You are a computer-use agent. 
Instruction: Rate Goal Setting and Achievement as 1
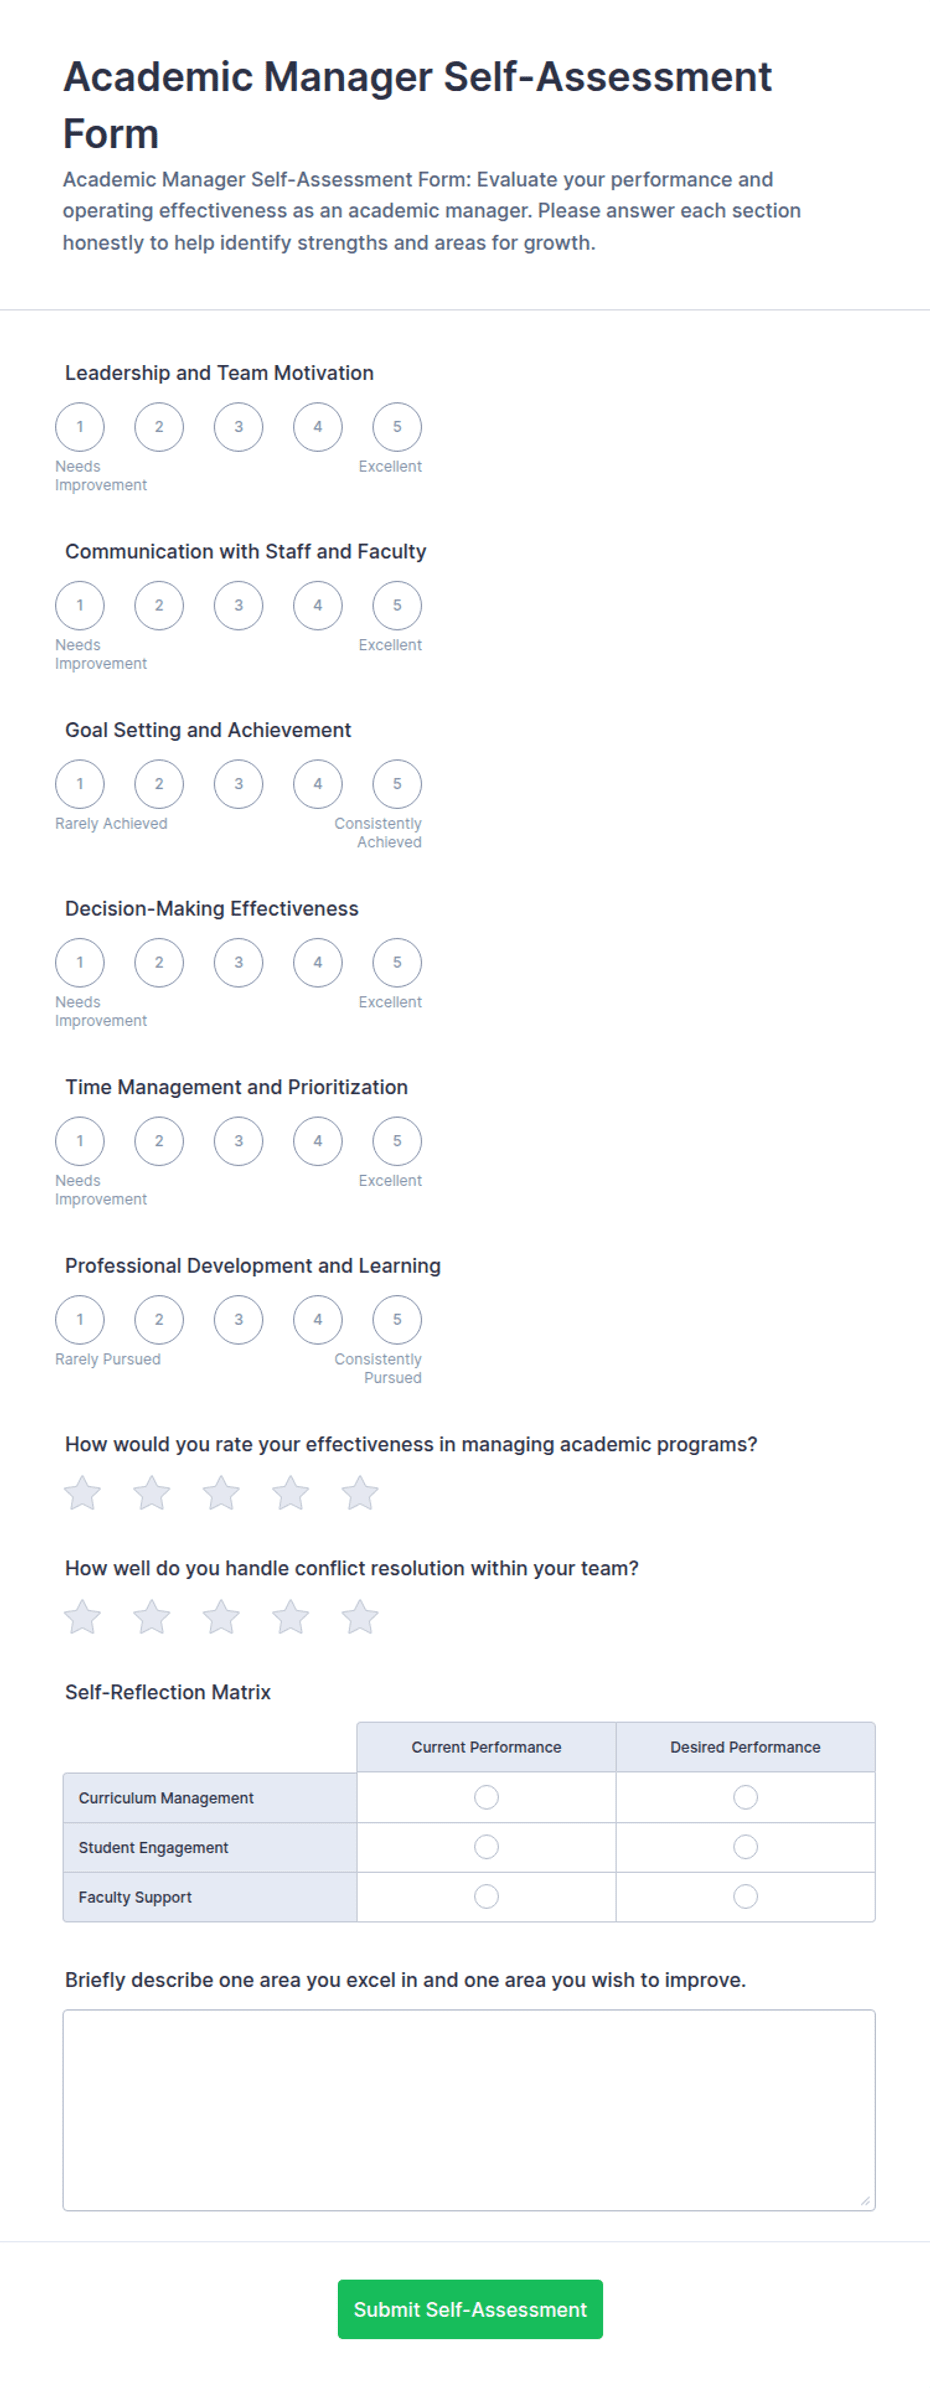pyautogui.click(x=80, y=784)
